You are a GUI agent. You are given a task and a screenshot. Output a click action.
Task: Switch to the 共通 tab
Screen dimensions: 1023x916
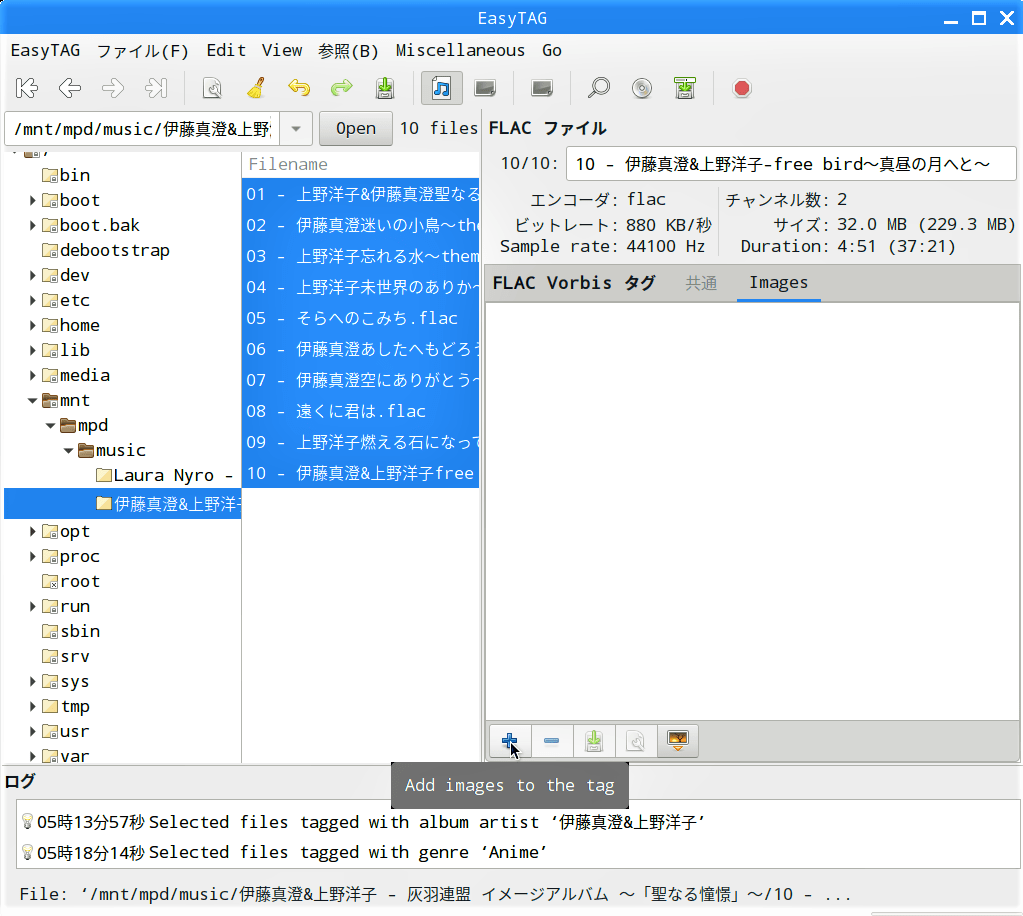pyautogui.click(x=701, y=282)
